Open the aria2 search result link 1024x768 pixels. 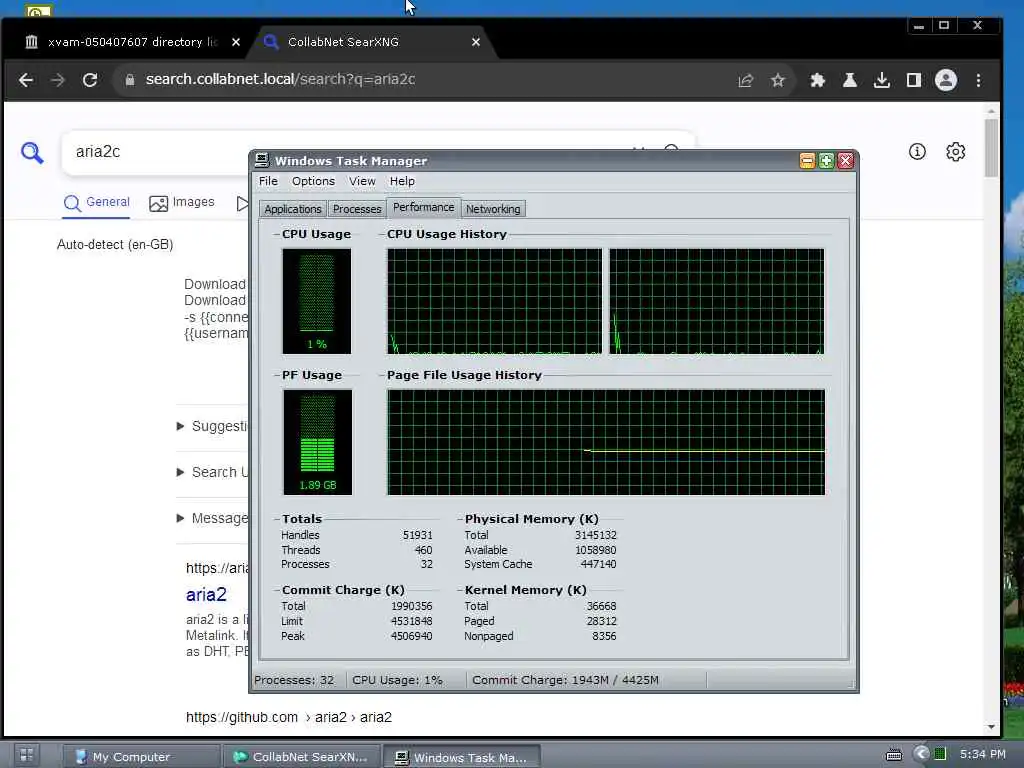[206, 594]
